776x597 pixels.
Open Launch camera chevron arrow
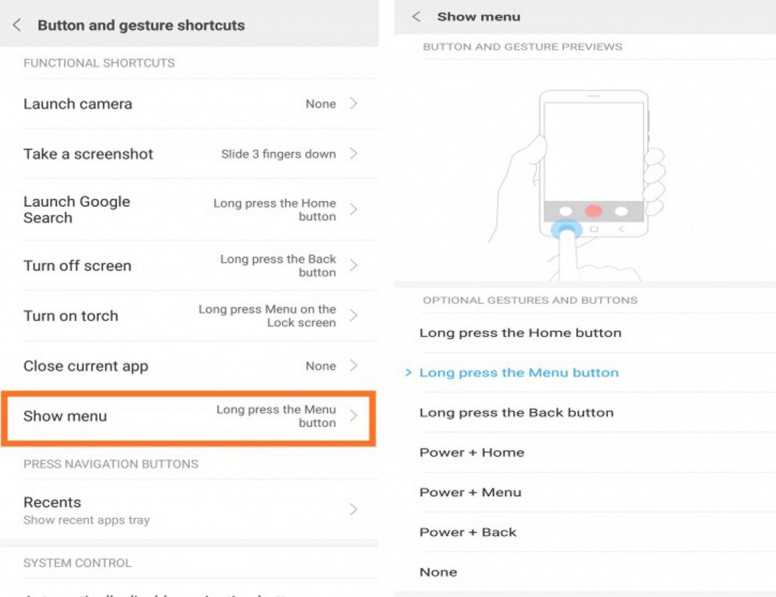pos(353,103)
